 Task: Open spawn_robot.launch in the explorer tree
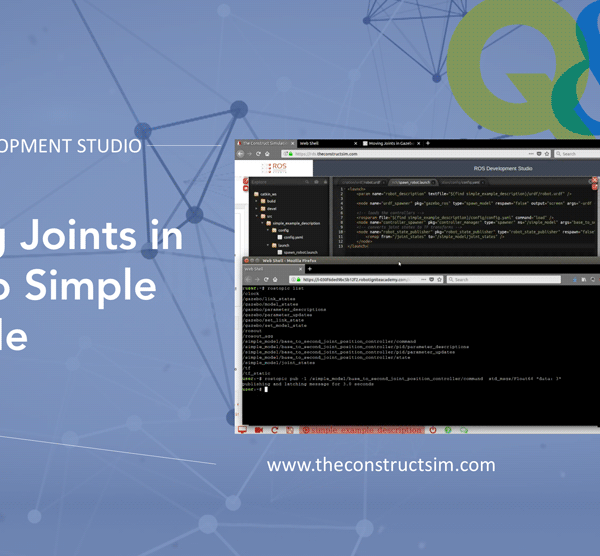pos(298,253)
